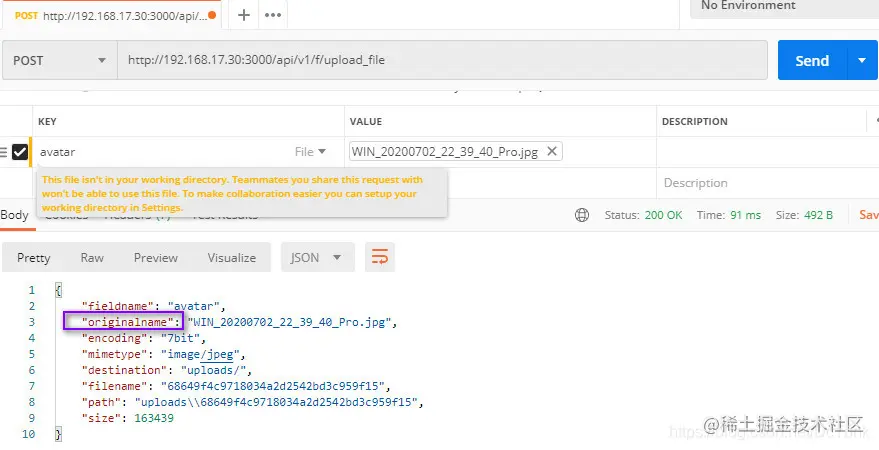Open the POST method dropdown

click(59, 60)
